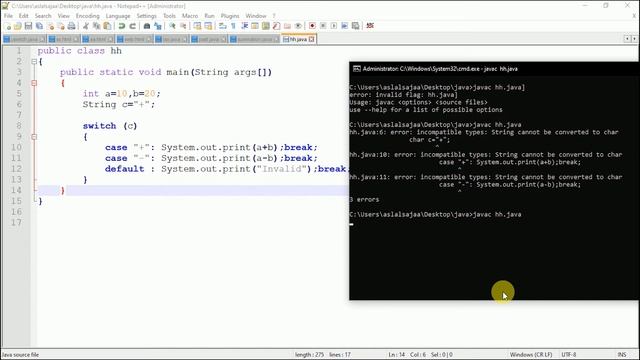This screenshot has height=360, width=640.
Task: Click the Open file toolbar icon
Action: click(x=18, y=26)
